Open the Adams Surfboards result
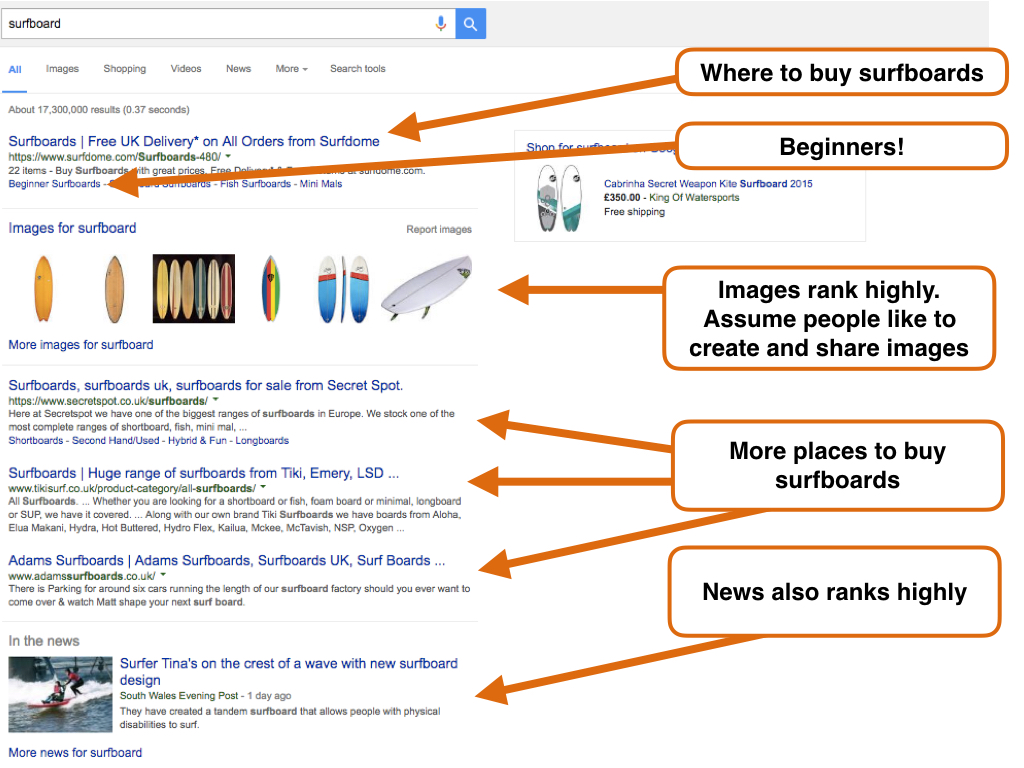Viewport: 1024px width, 768px height. (x=227, y=560)
